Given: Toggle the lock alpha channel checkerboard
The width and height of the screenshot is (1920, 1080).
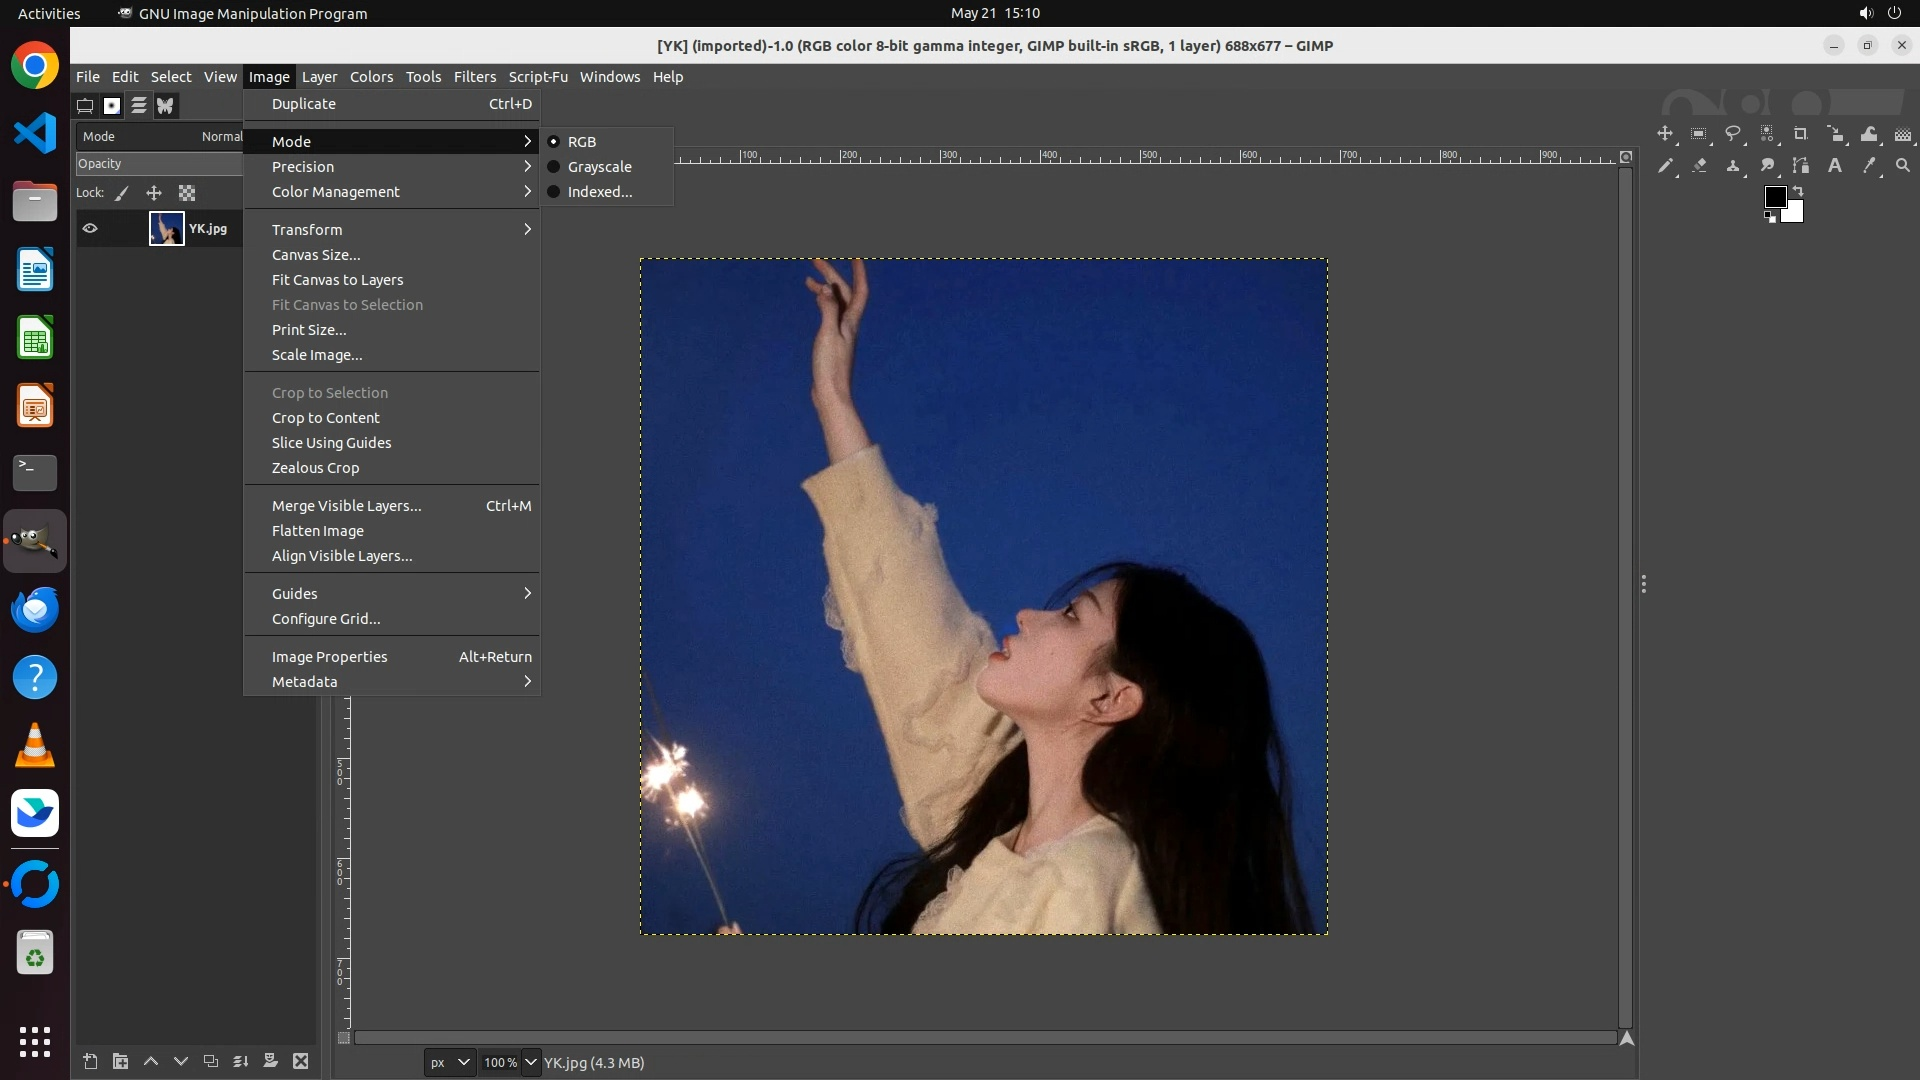Looking at the screenshot, I should [187, 193].
